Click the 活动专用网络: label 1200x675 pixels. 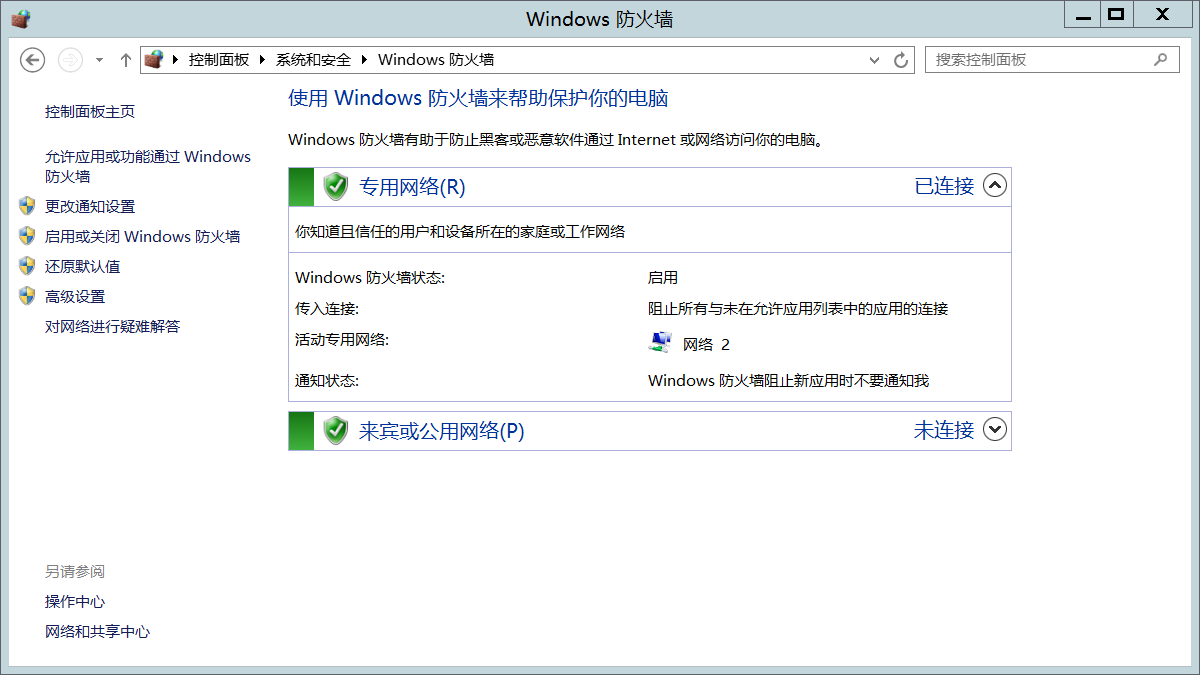(x=342, y=340)
